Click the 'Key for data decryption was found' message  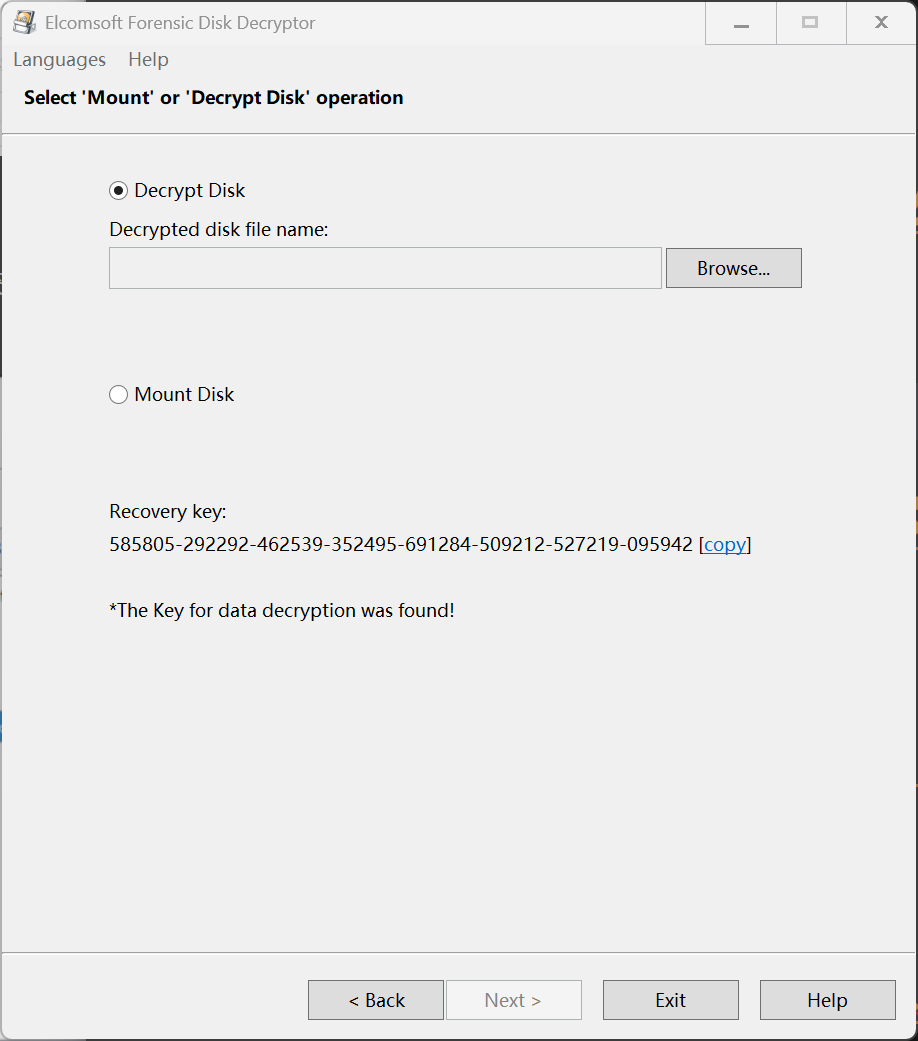tap(282, 610)
